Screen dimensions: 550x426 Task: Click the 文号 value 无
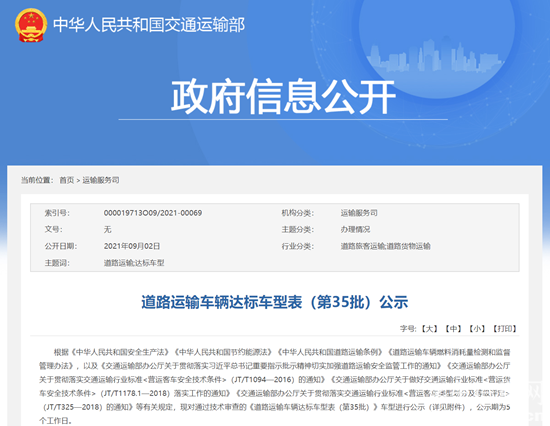point(107,229)
